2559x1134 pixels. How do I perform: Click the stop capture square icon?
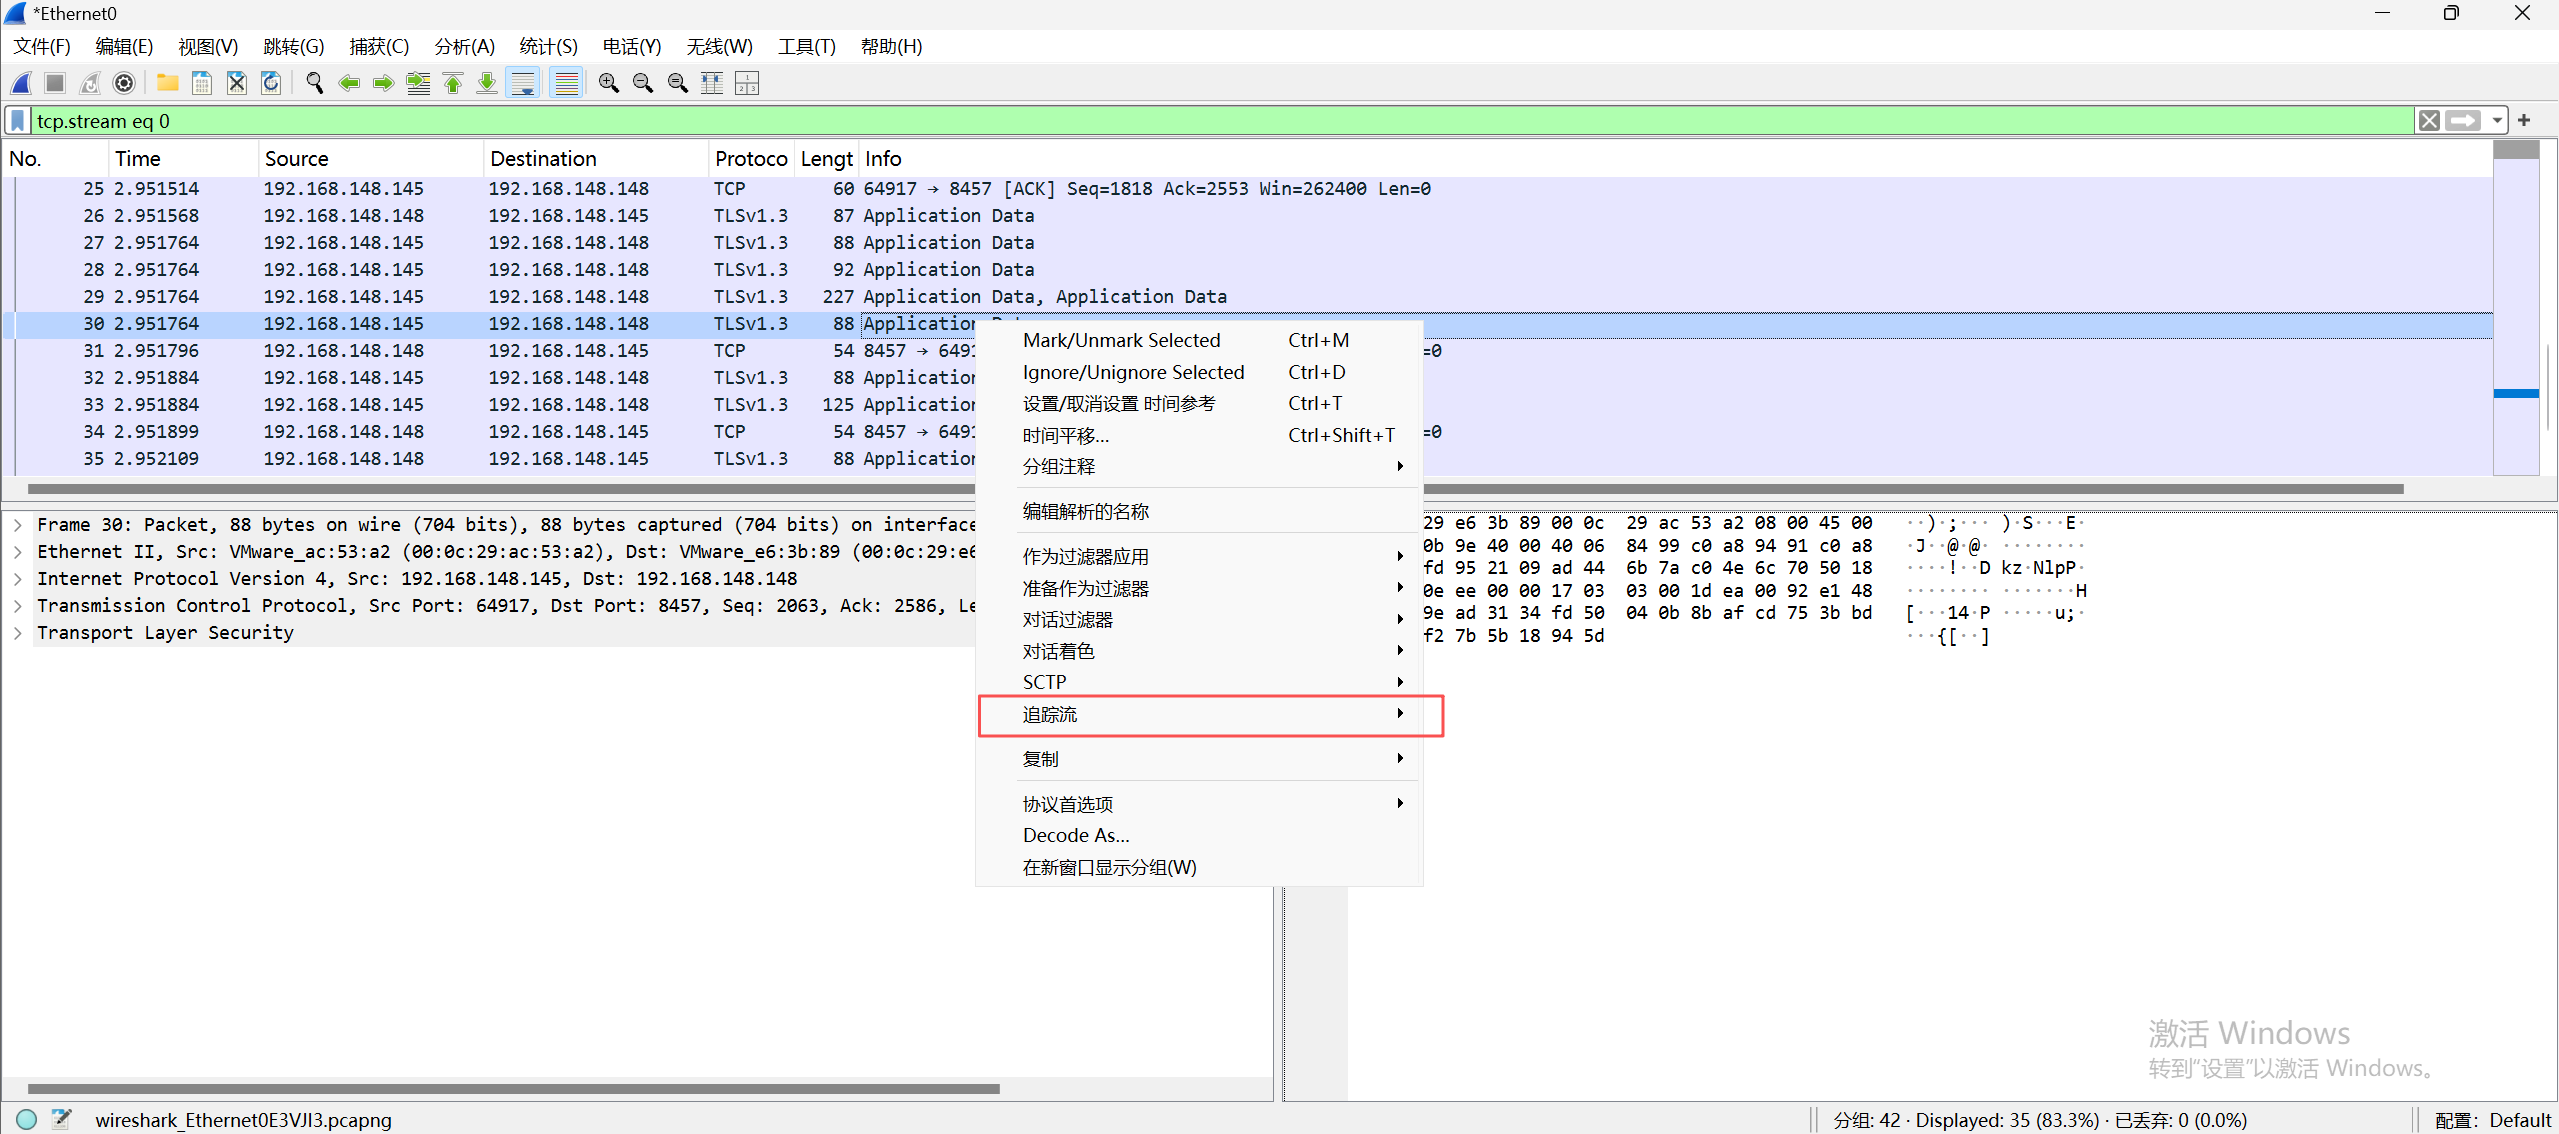[56, 83]
